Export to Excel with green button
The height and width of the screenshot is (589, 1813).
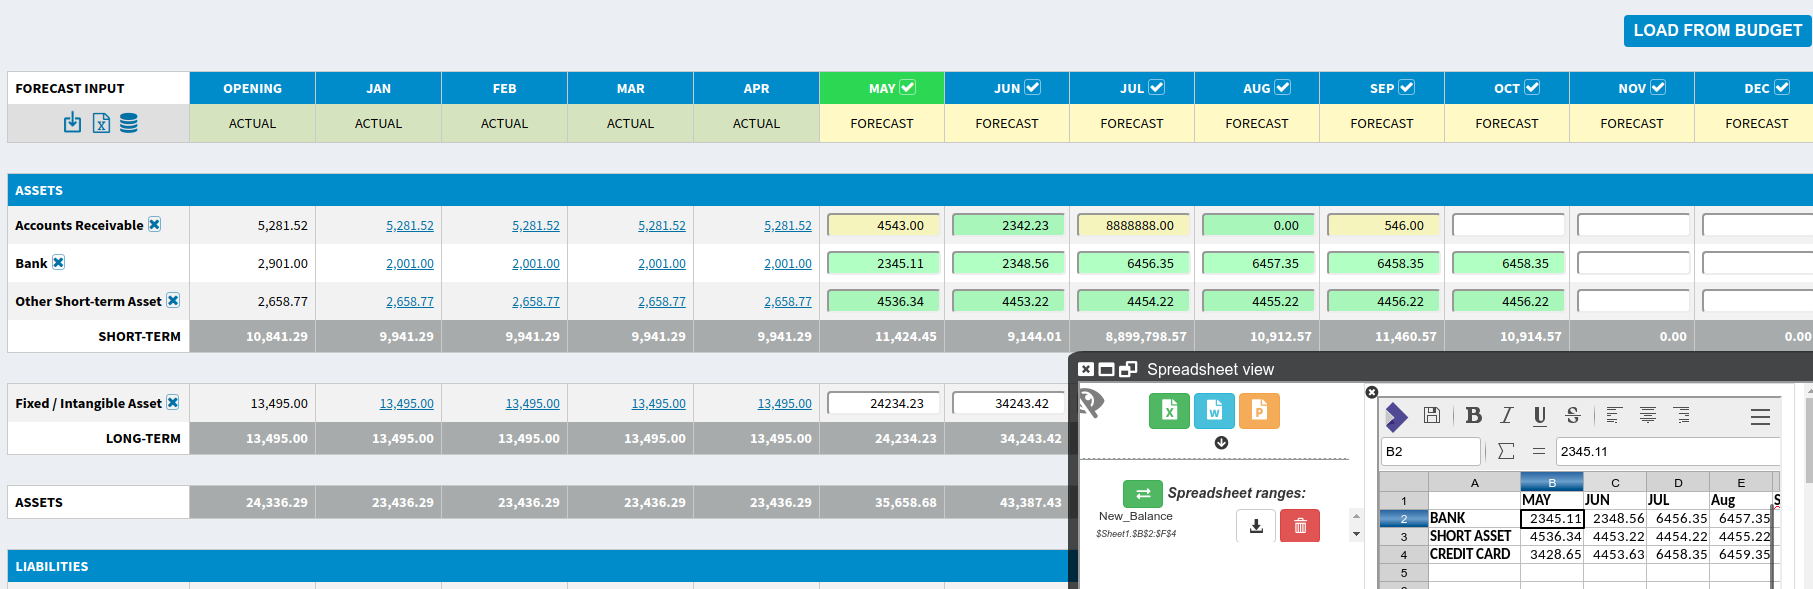pyautogui.click(x=1169, y=410)
